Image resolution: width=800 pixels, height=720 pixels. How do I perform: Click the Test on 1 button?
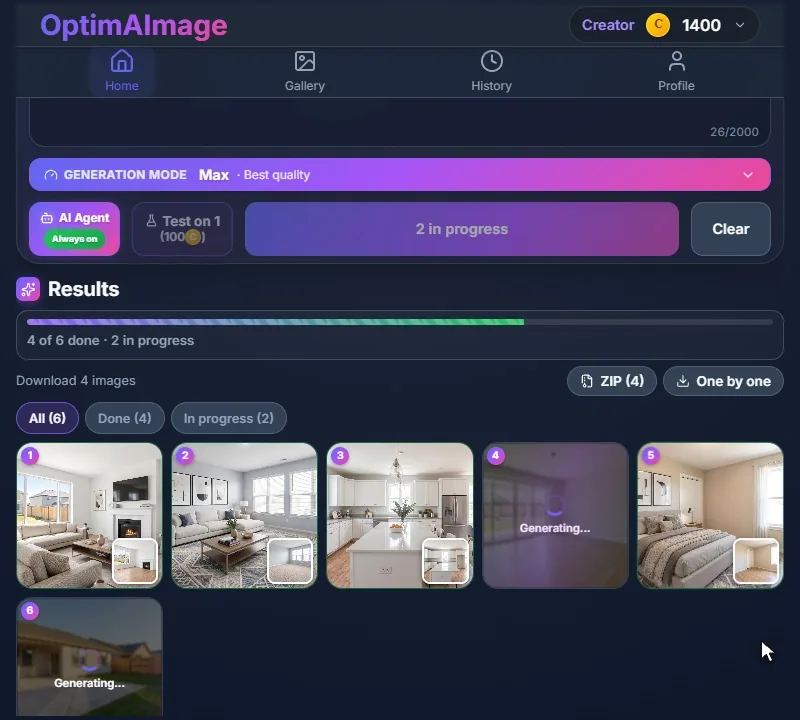coord(182,229)
